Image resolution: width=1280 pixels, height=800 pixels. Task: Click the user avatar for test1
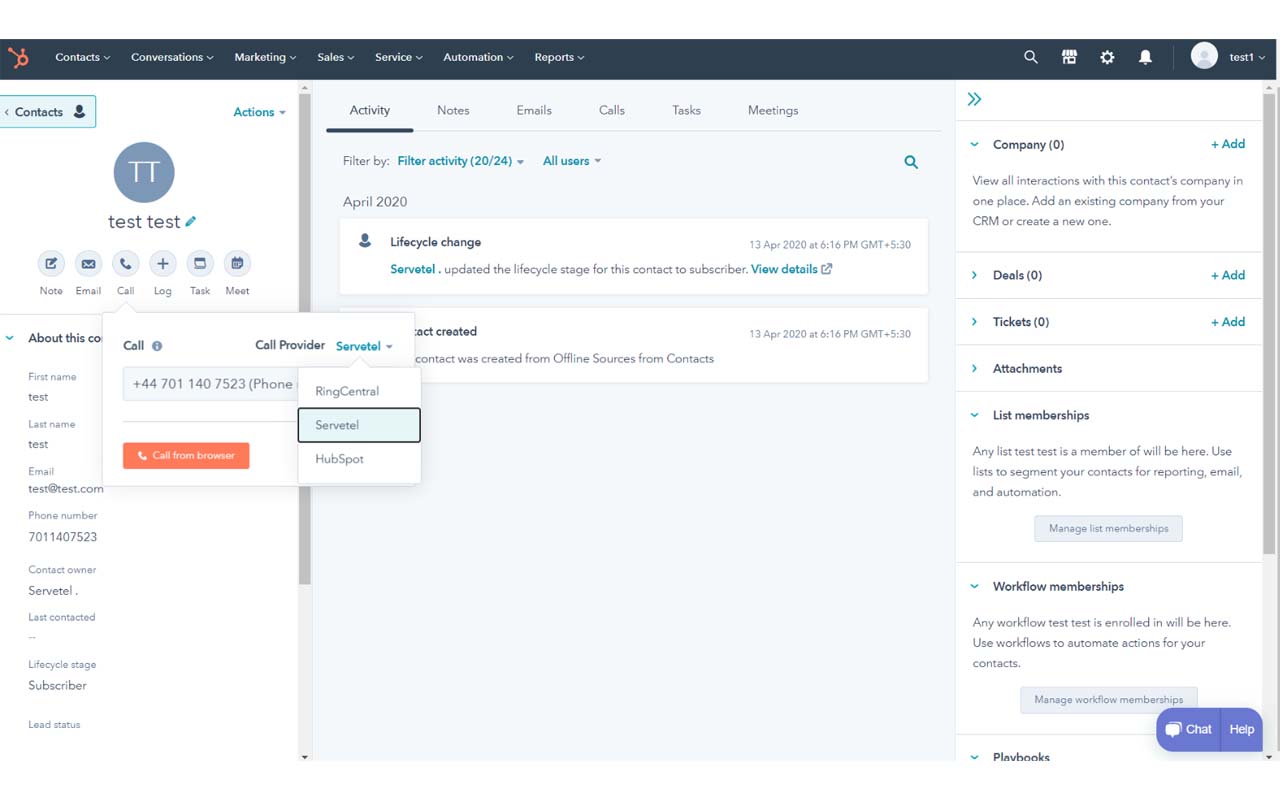pyautogui.click(x=1204, y=56)
